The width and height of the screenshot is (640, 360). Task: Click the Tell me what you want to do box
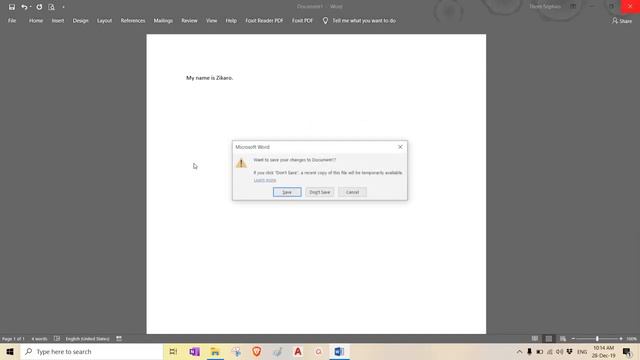[x=364, y=20]
